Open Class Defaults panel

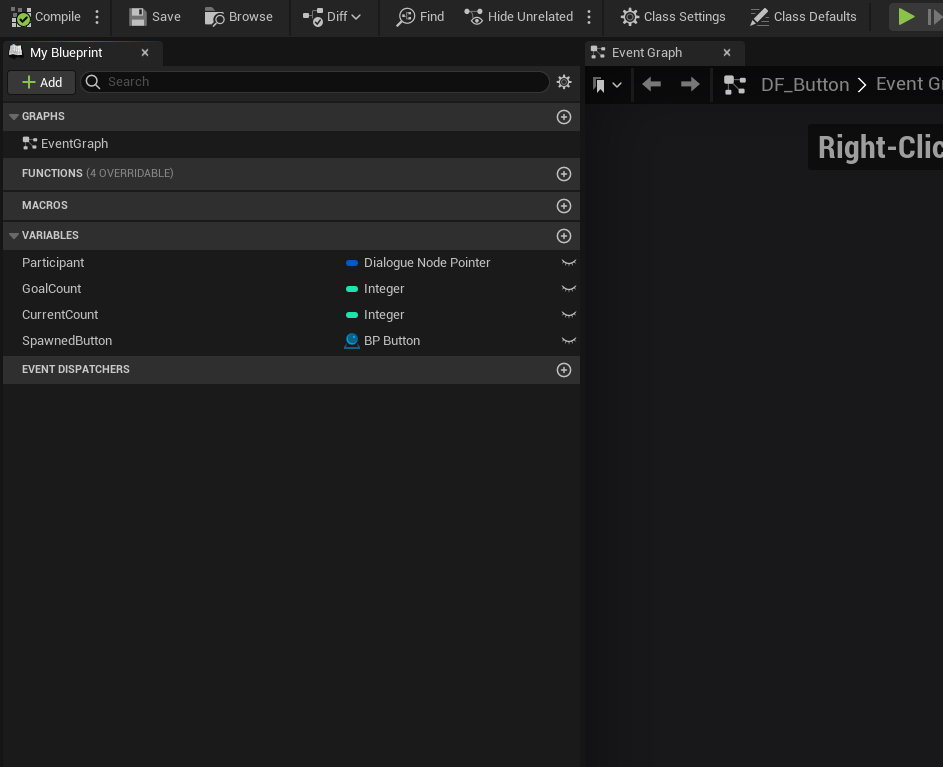tap(803, 17)
